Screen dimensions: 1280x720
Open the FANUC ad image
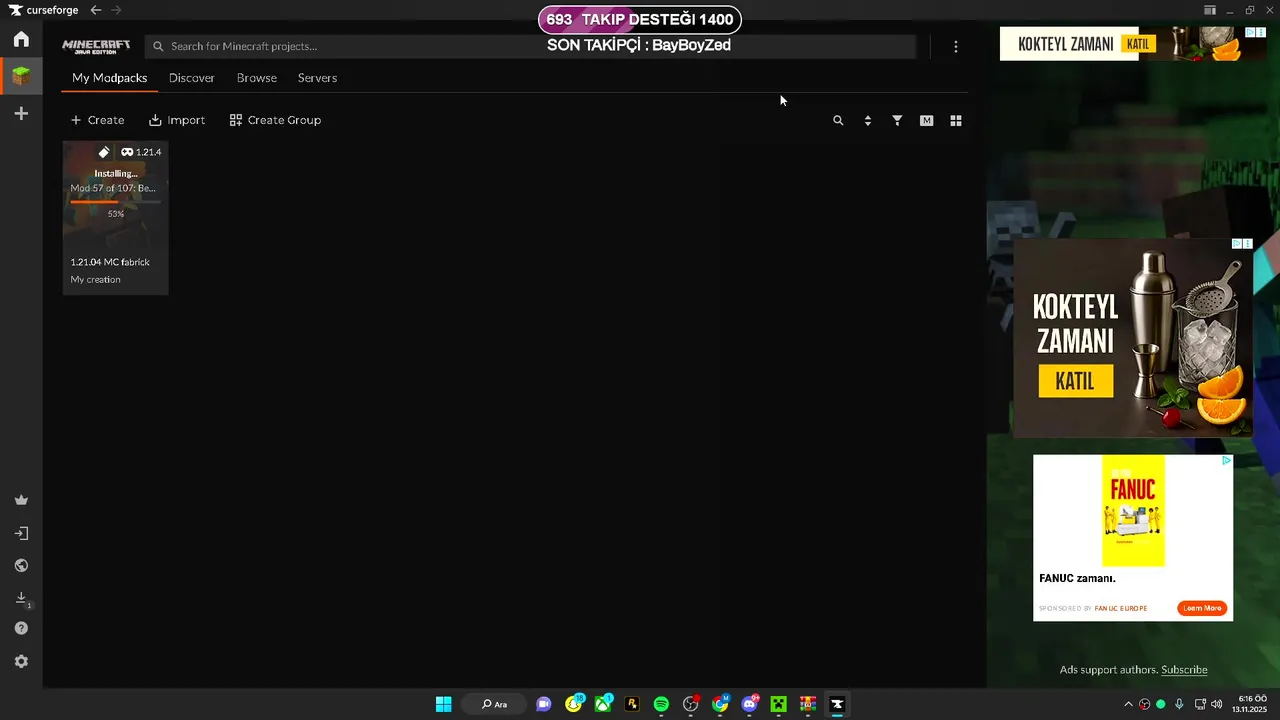click(x=1133, y=511)
